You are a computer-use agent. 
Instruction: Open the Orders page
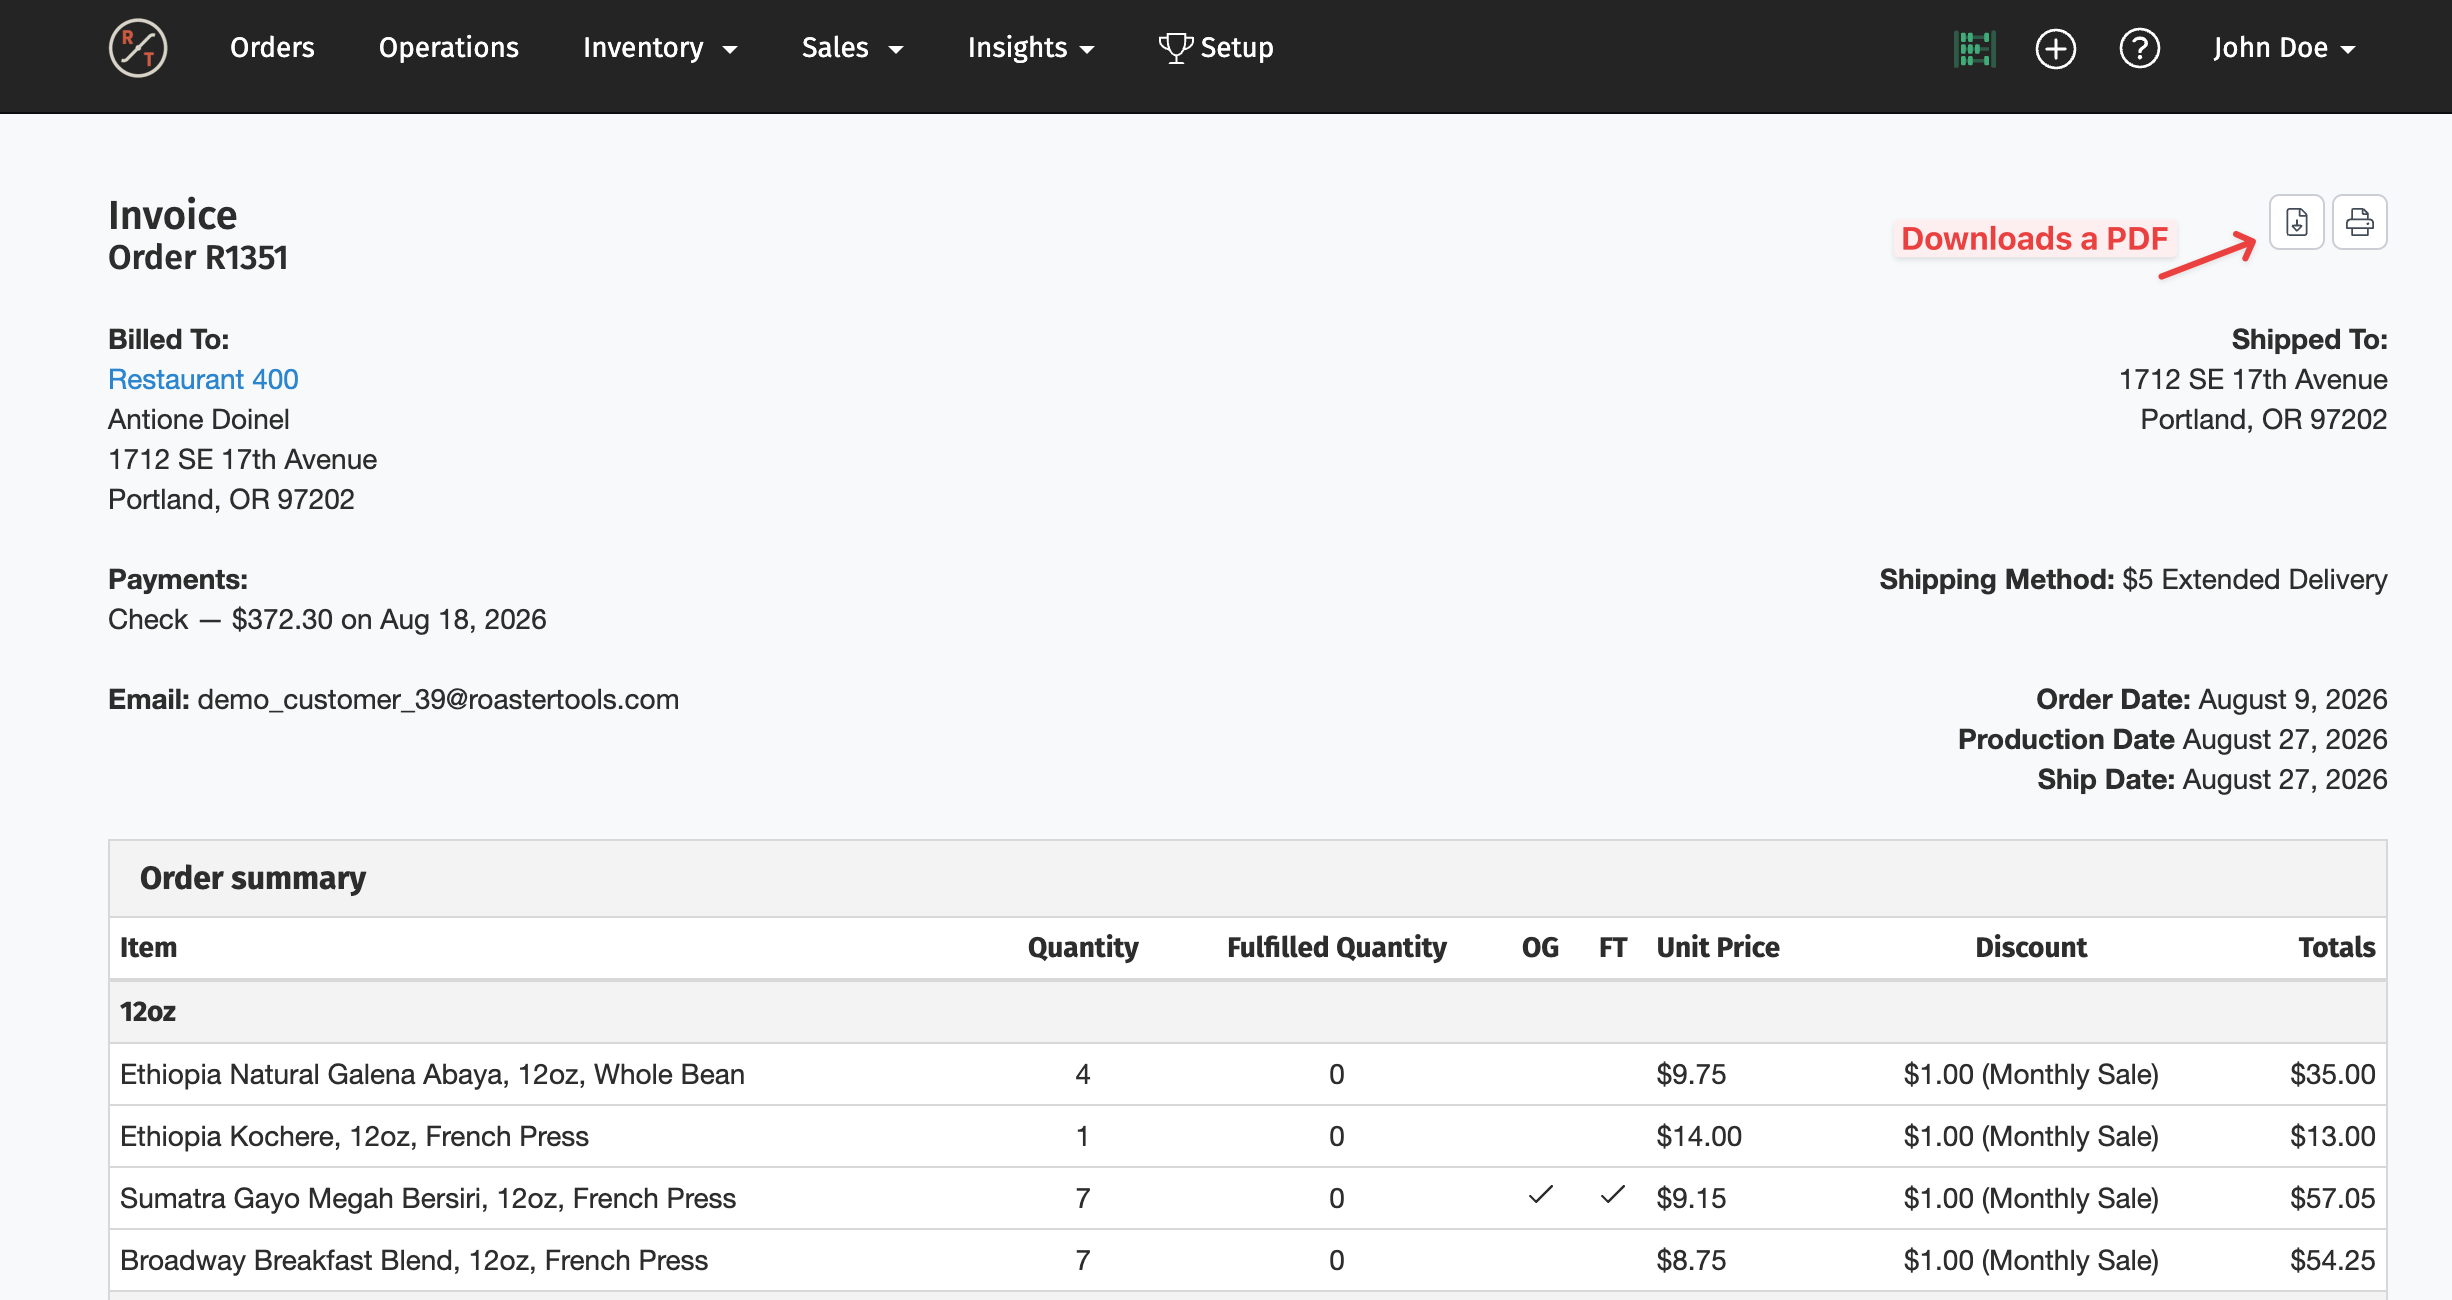[272, 48]
